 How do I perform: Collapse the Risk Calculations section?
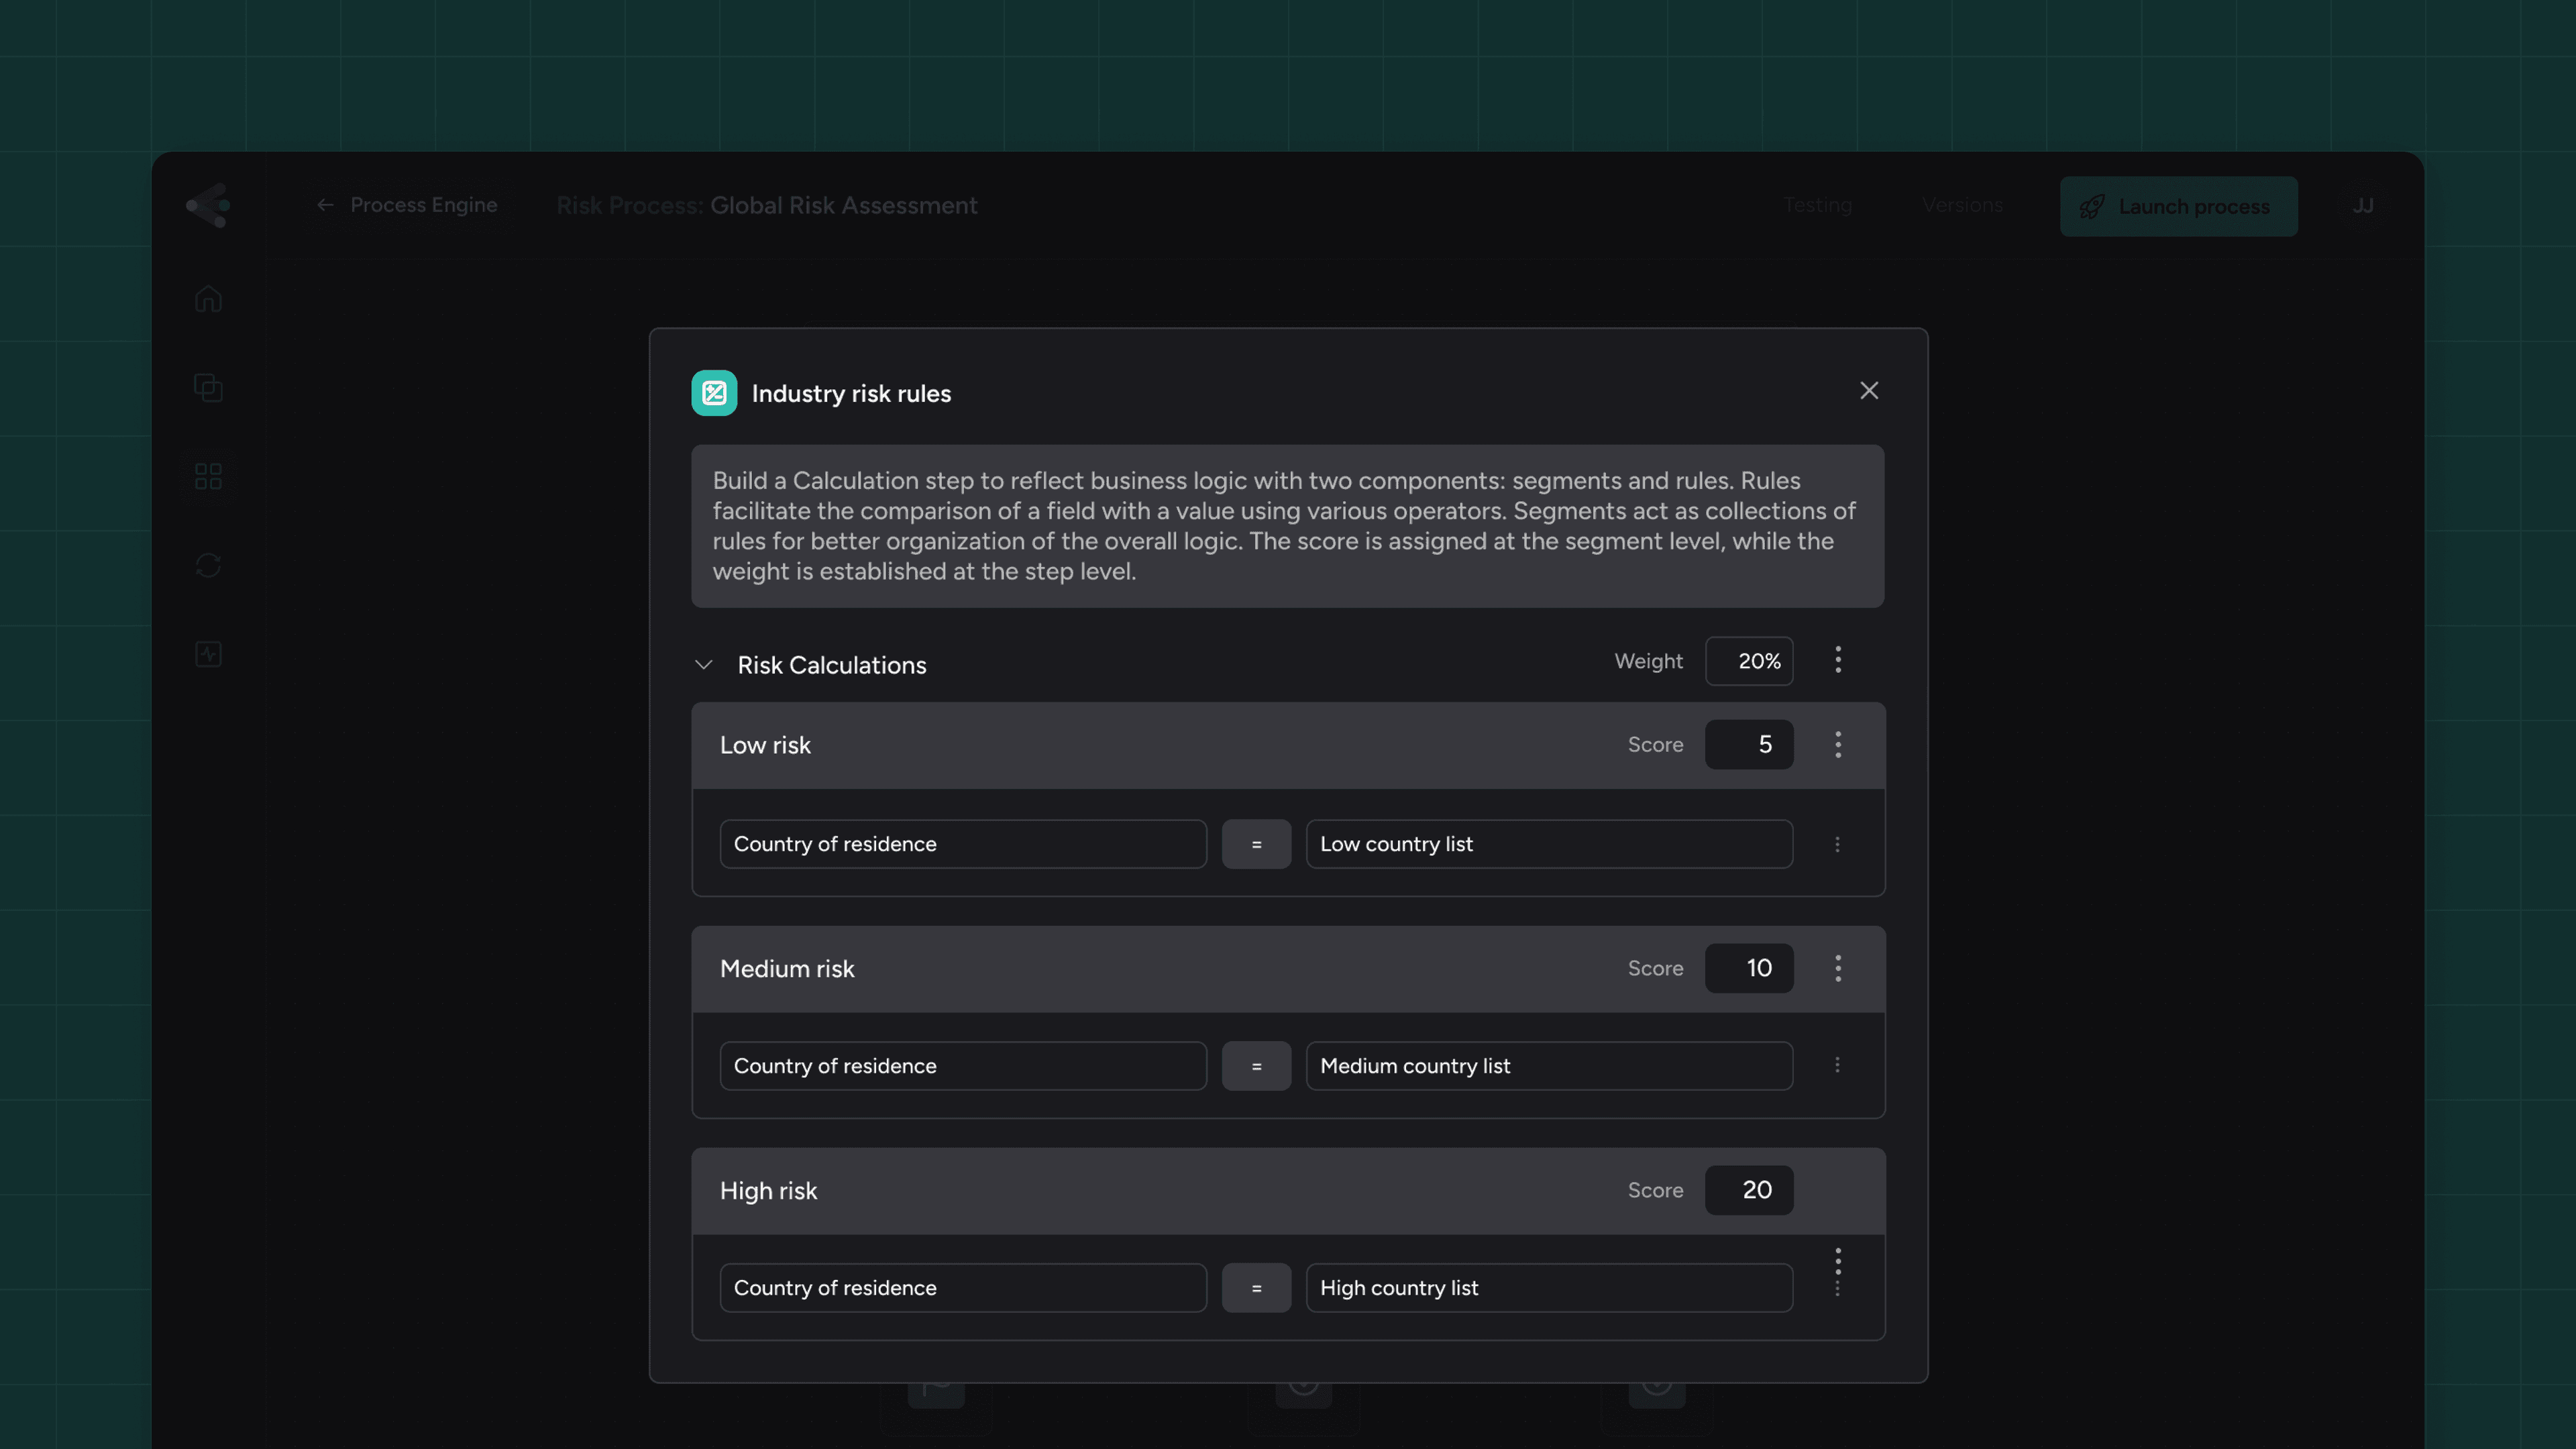point(704,665)
